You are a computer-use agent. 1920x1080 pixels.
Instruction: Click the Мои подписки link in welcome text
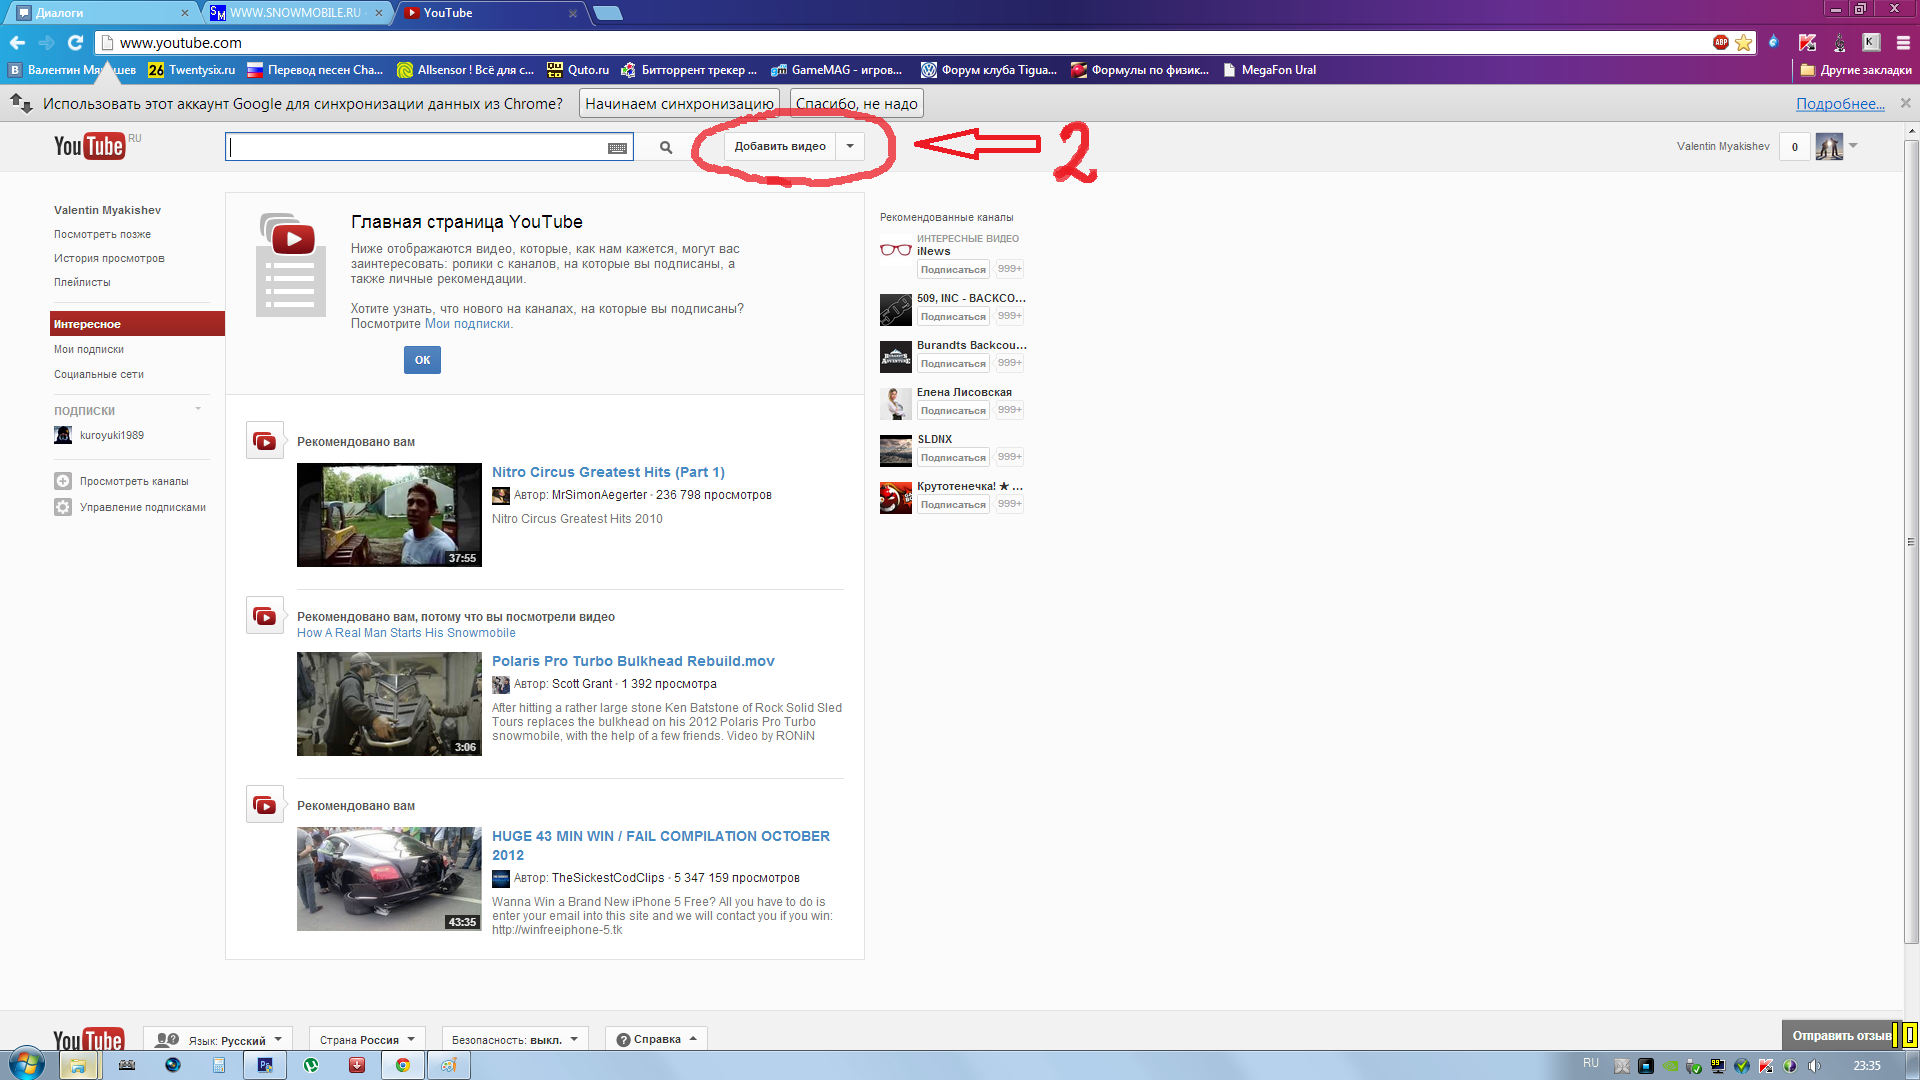point(467,324)
